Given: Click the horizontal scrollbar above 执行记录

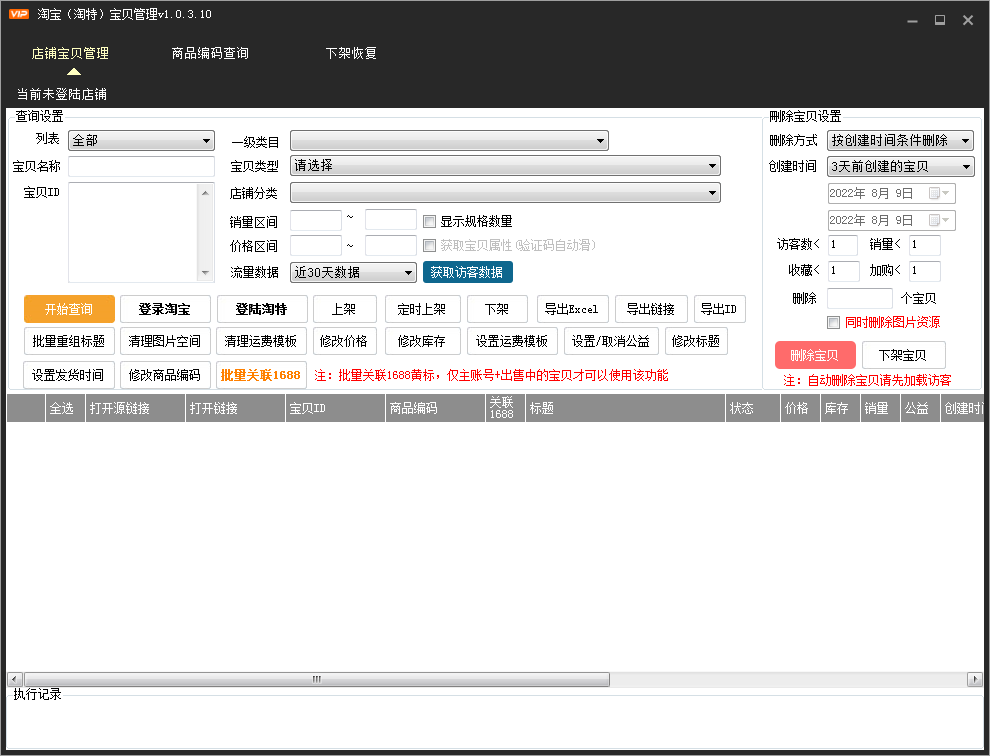Looking at the screenshot, I should tap(315, 678).
